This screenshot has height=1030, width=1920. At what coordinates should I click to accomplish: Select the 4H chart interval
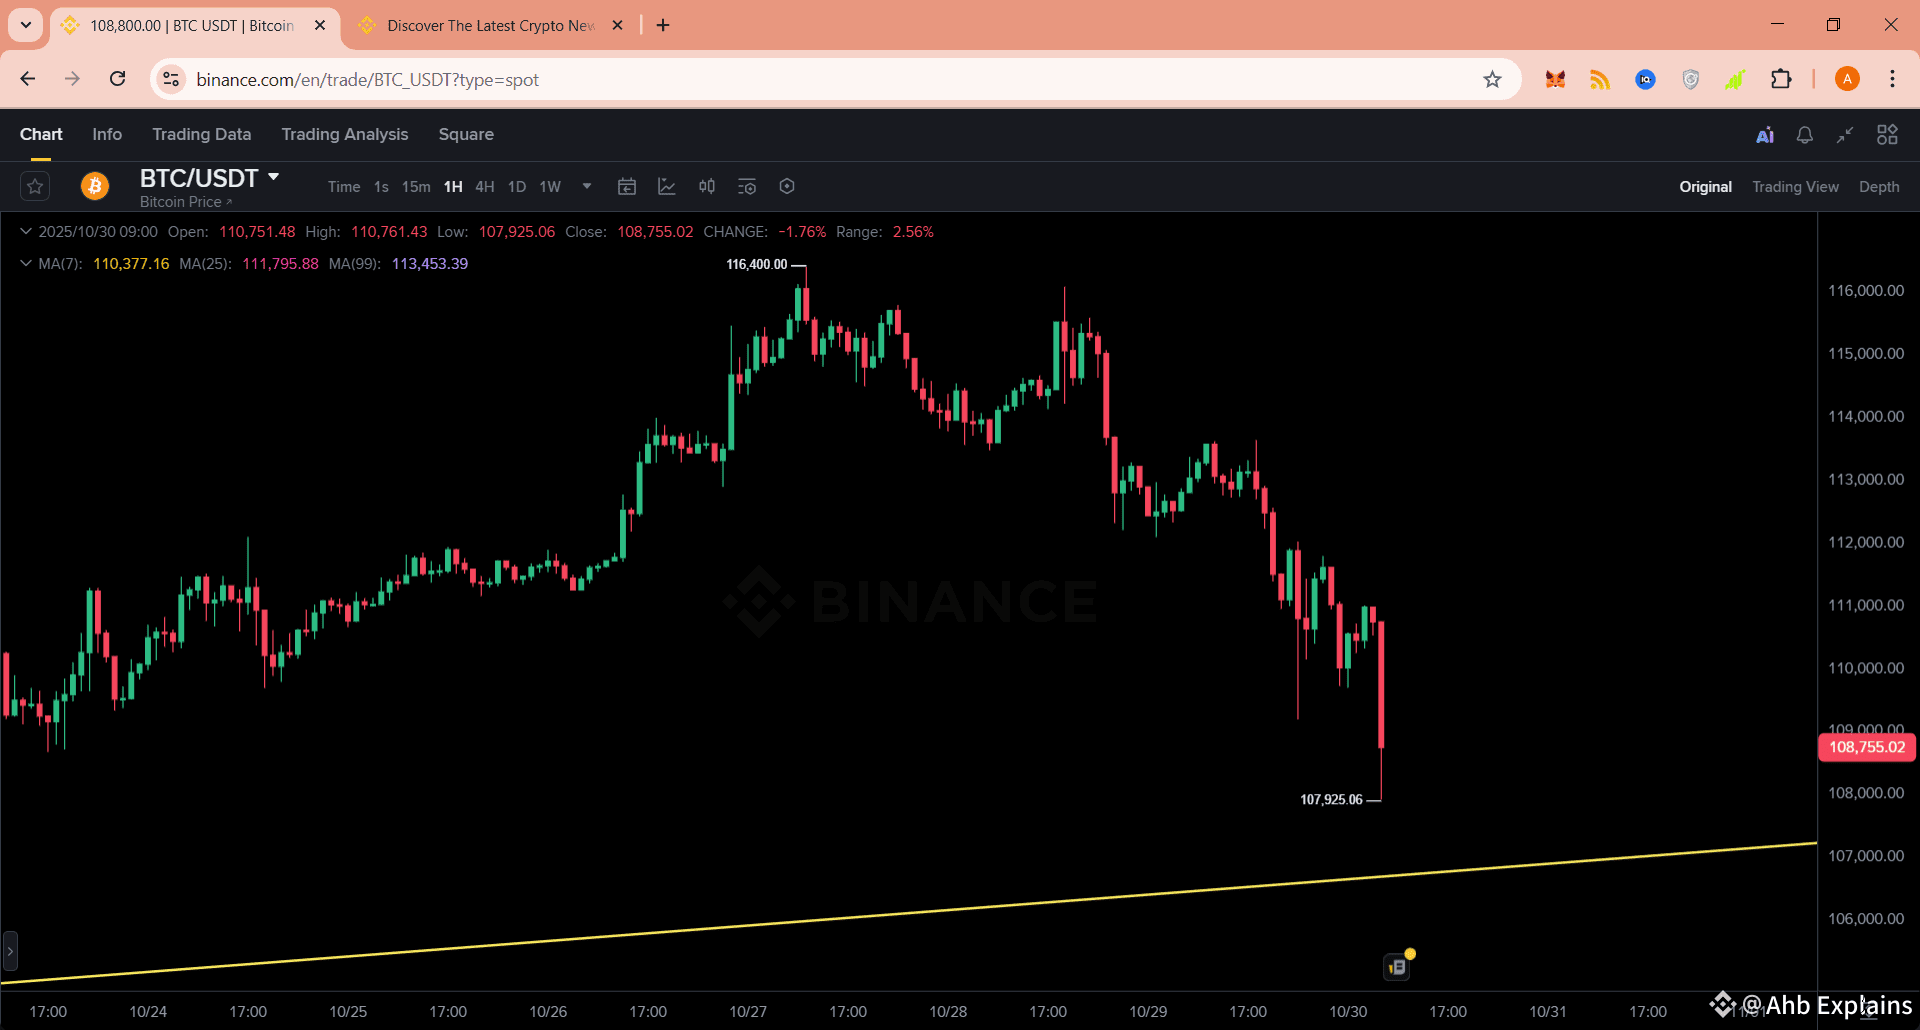point(485,187)
